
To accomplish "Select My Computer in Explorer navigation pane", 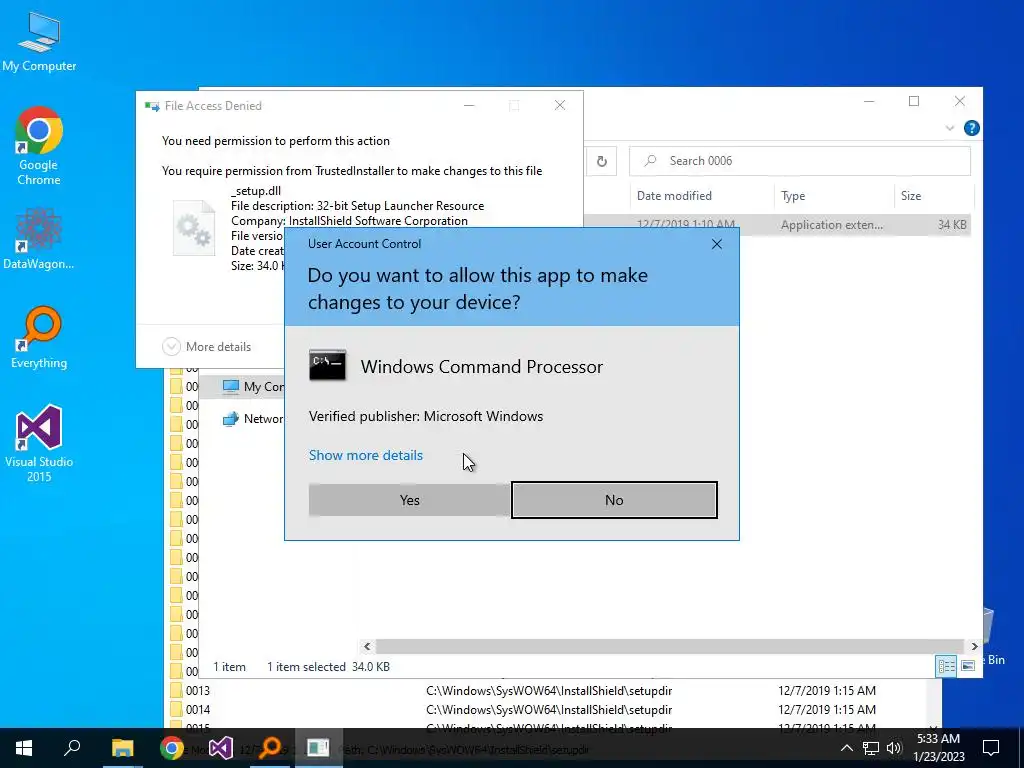I will [253, 387].
